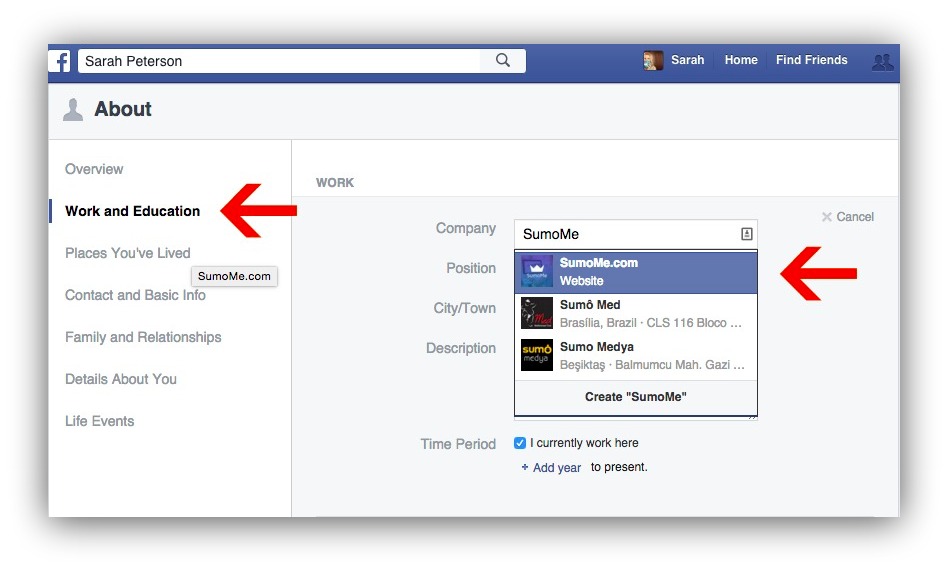Go to Home in top bar
Viewport: 948px width, 569px height.
[x=741, y=60]
